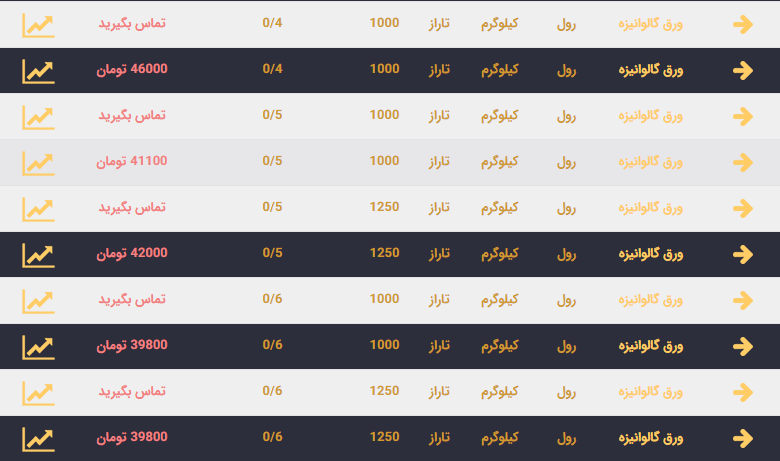Screen dimensions: 780x461
Task: Click the arrow icon in the 42000 تومان row
Action: pyautogui.click(x=742, y=255)
